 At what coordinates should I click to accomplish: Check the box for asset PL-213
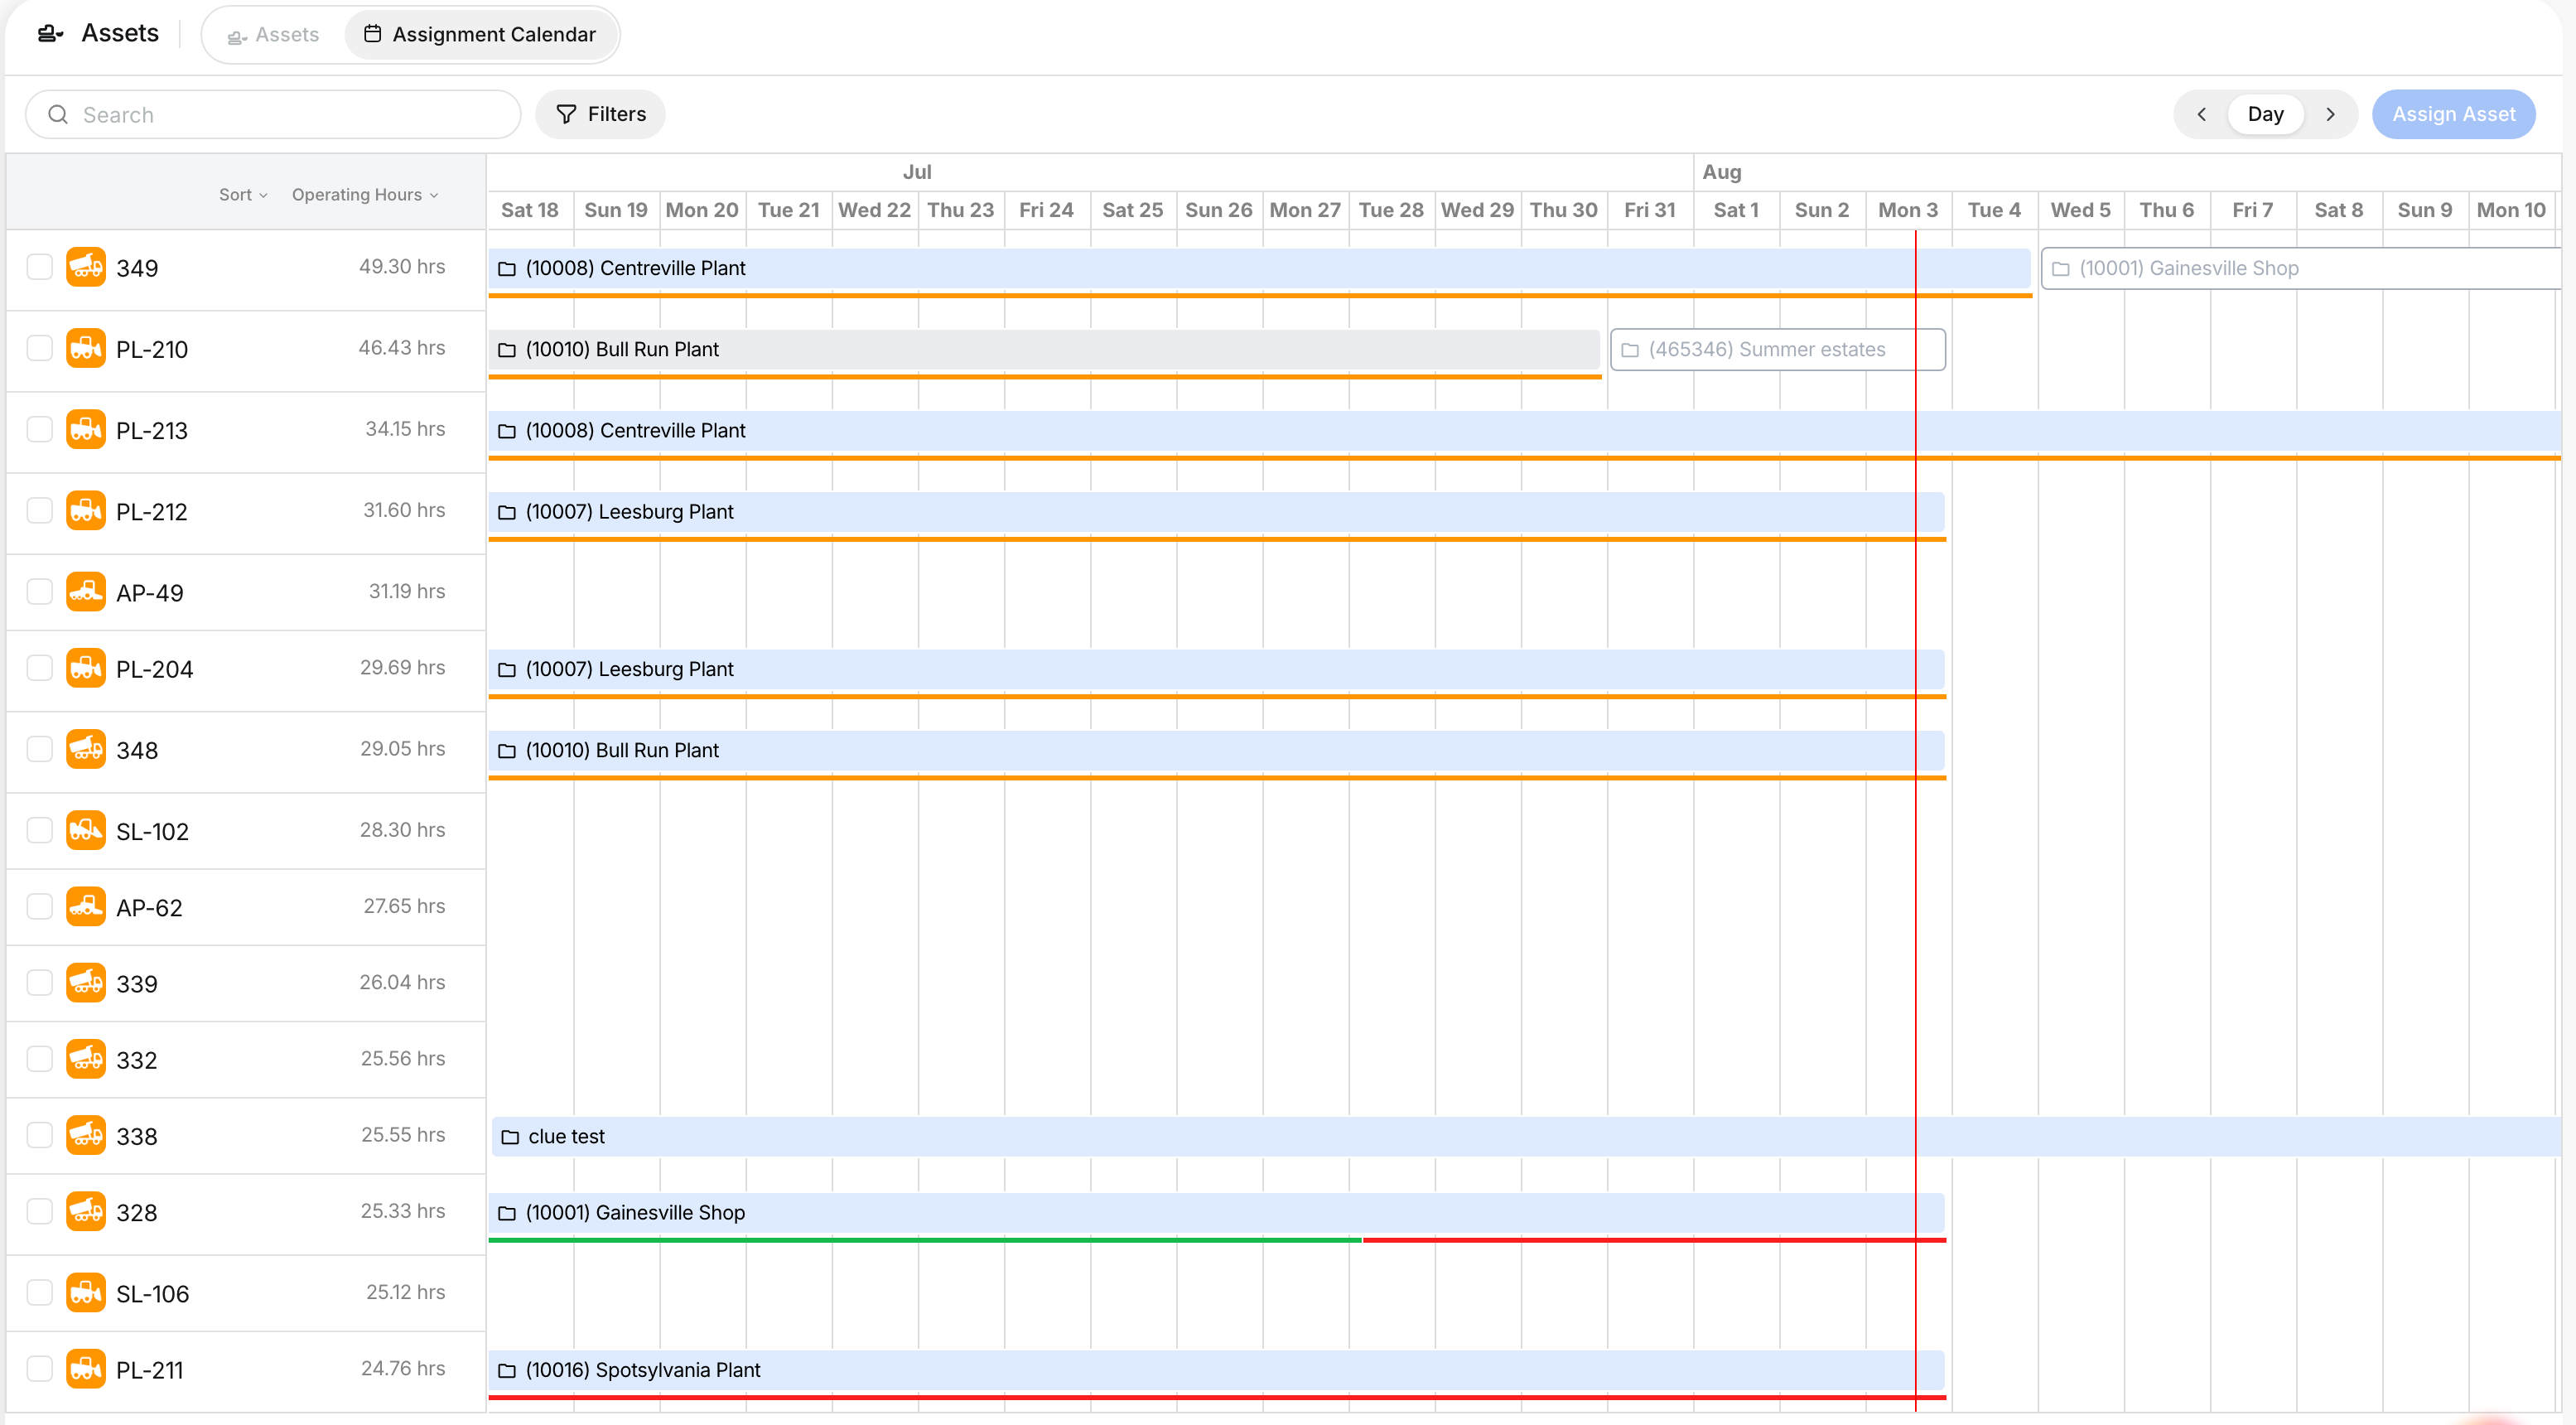pyautogui.click(x=39, y=430)
